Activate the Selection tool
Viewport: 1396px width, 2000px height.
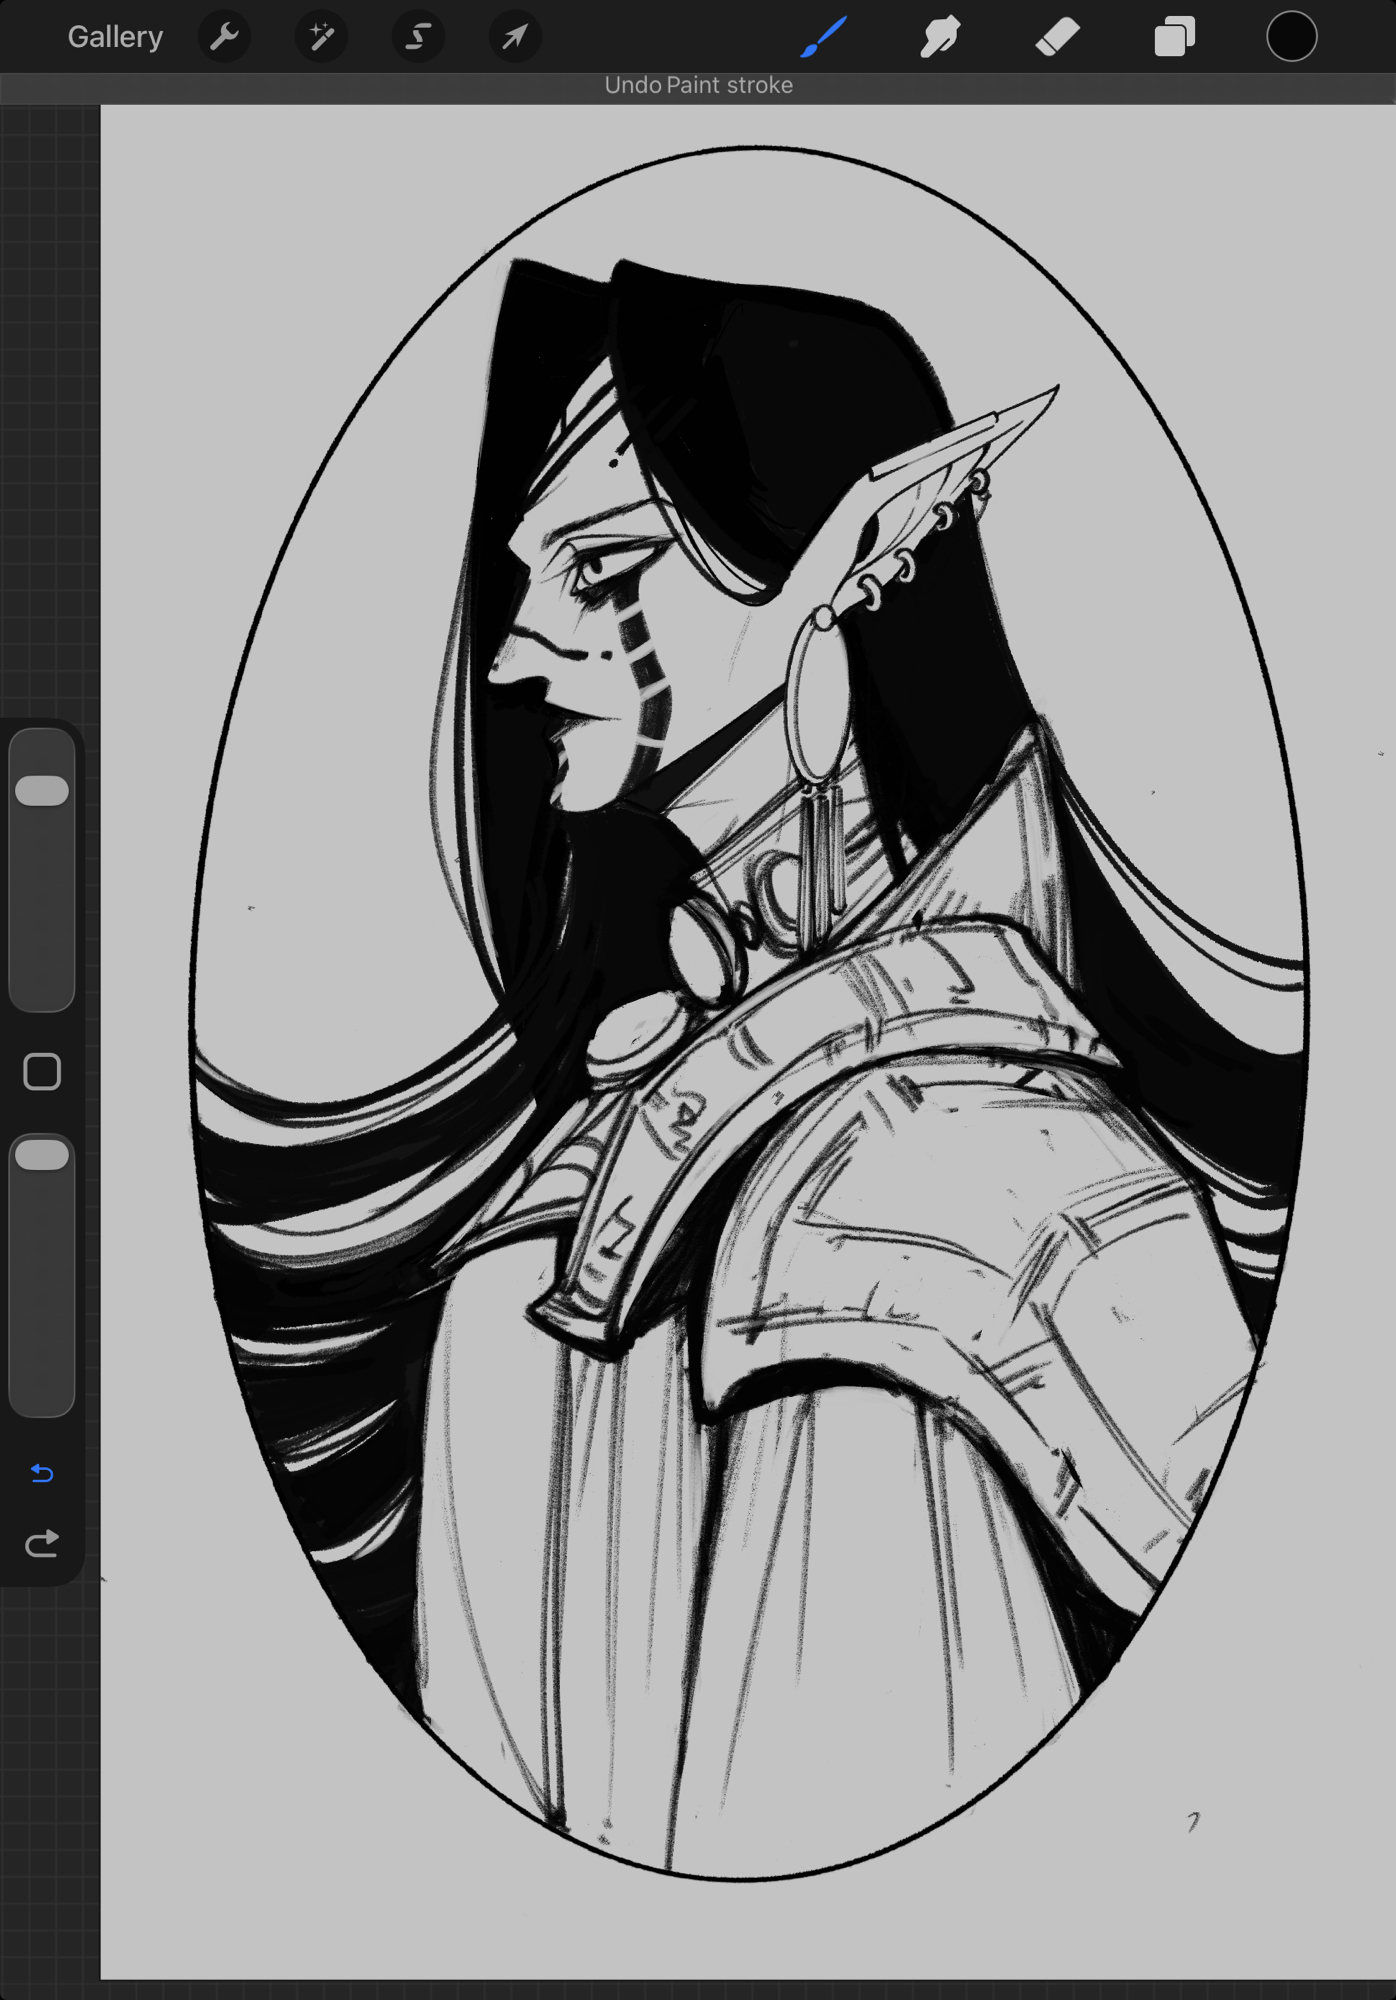418,37
